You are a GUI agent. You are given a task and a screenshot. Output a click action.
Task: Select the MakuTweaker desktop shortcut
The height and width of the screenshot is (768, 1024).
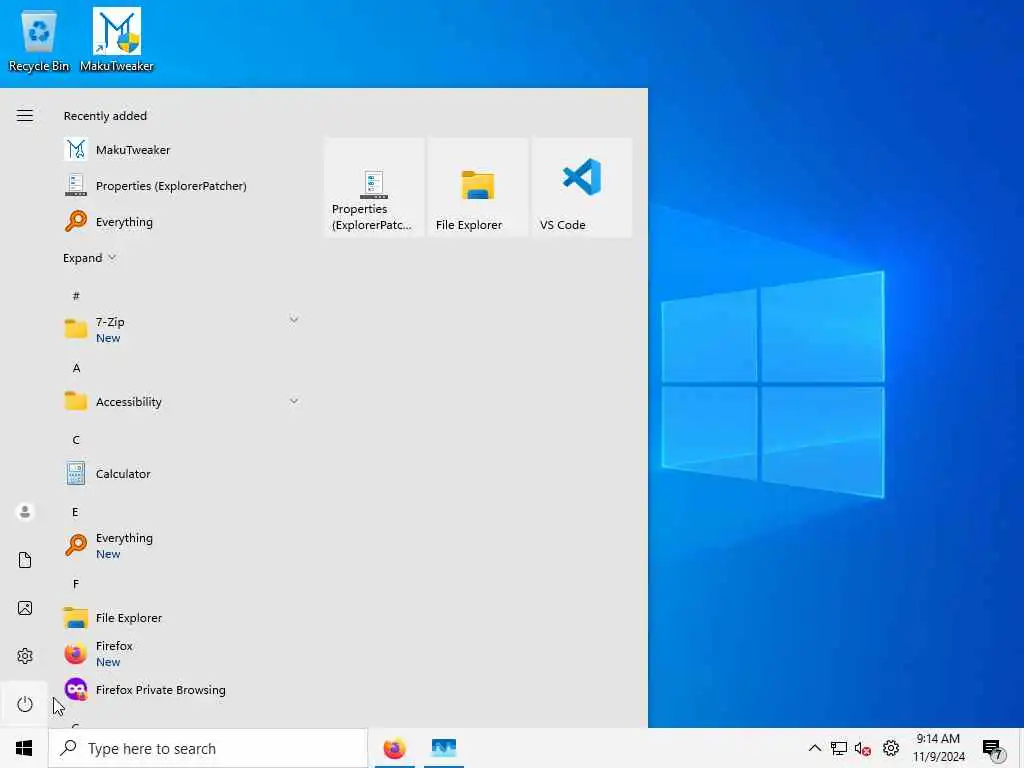pos(117,40)
